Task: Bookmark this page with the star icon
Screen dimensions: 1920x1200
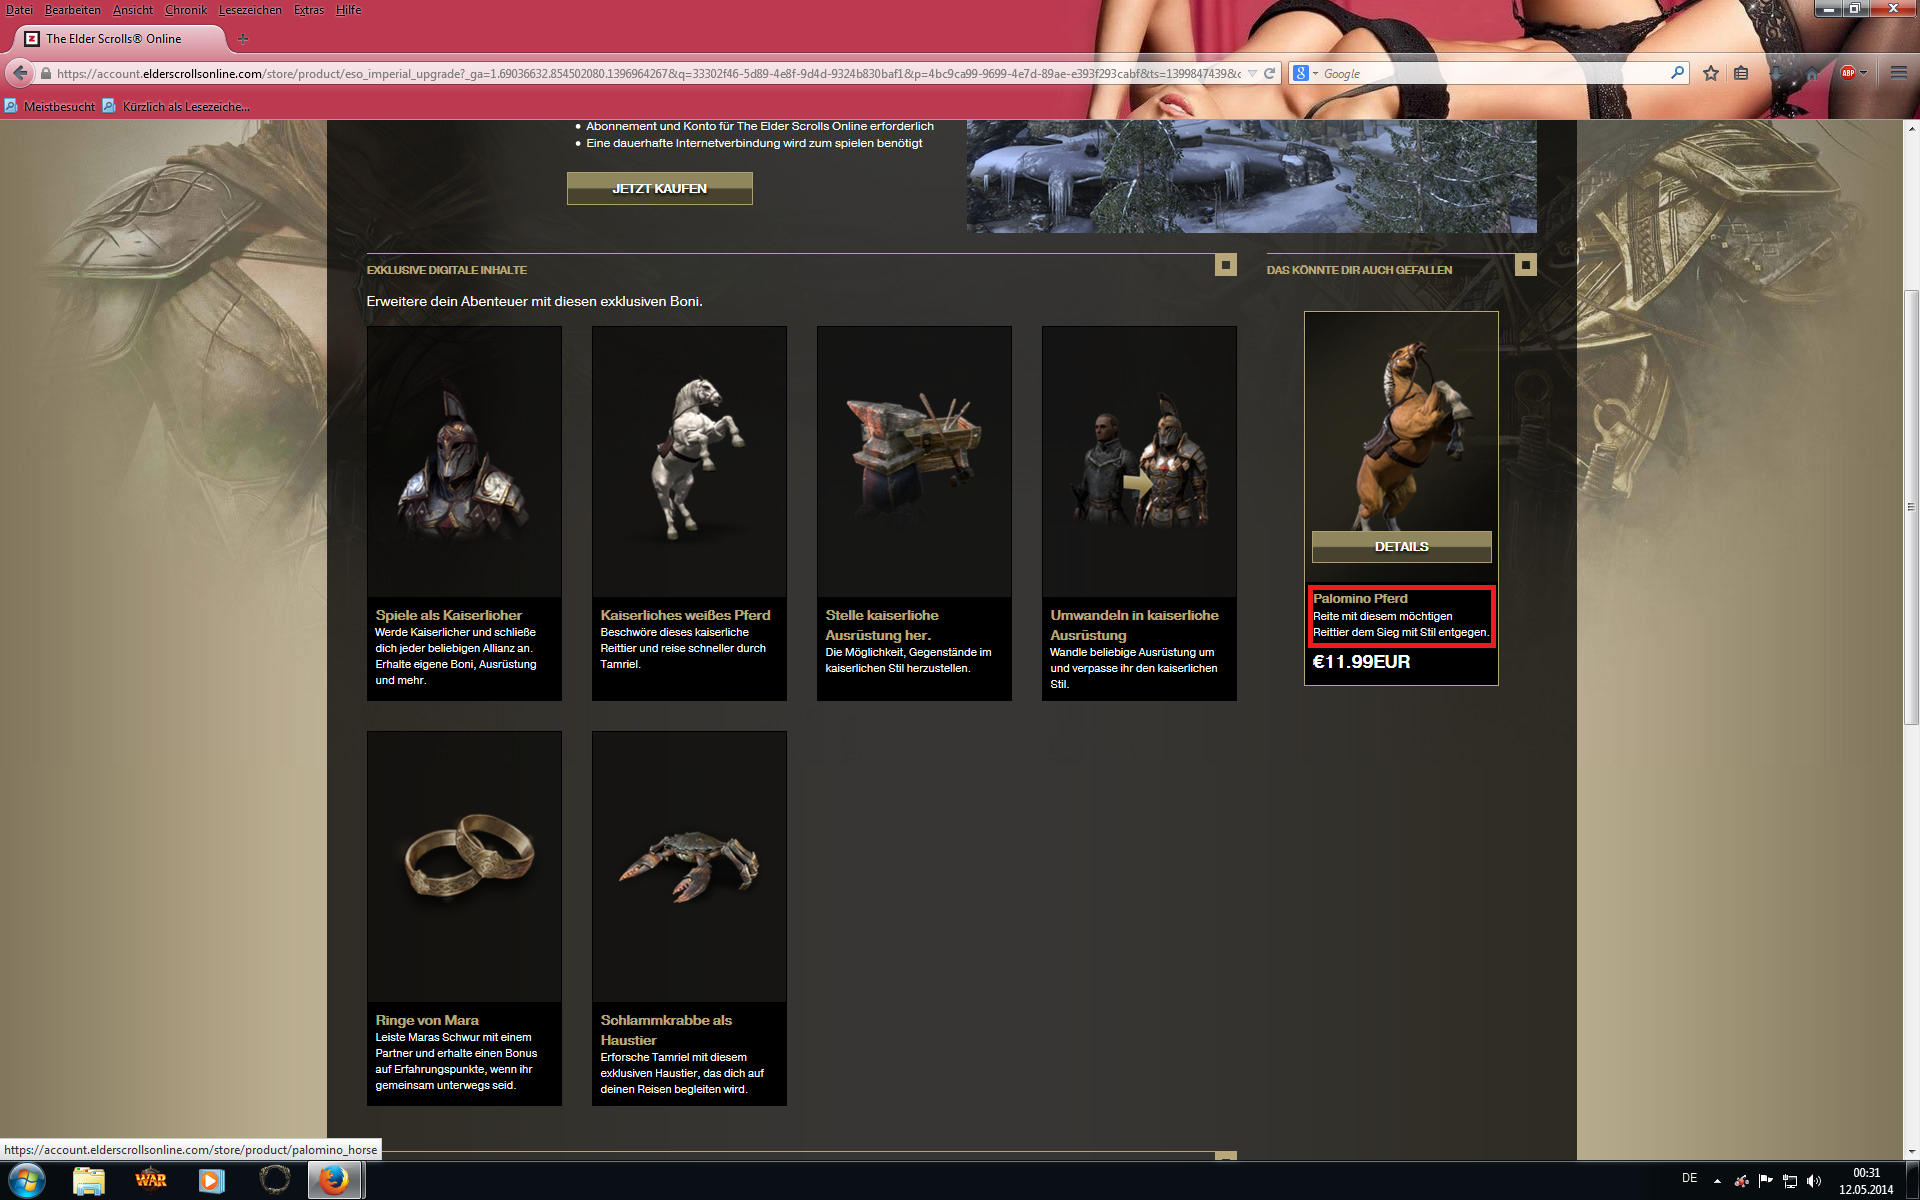Action: (x=1711, y=73)
